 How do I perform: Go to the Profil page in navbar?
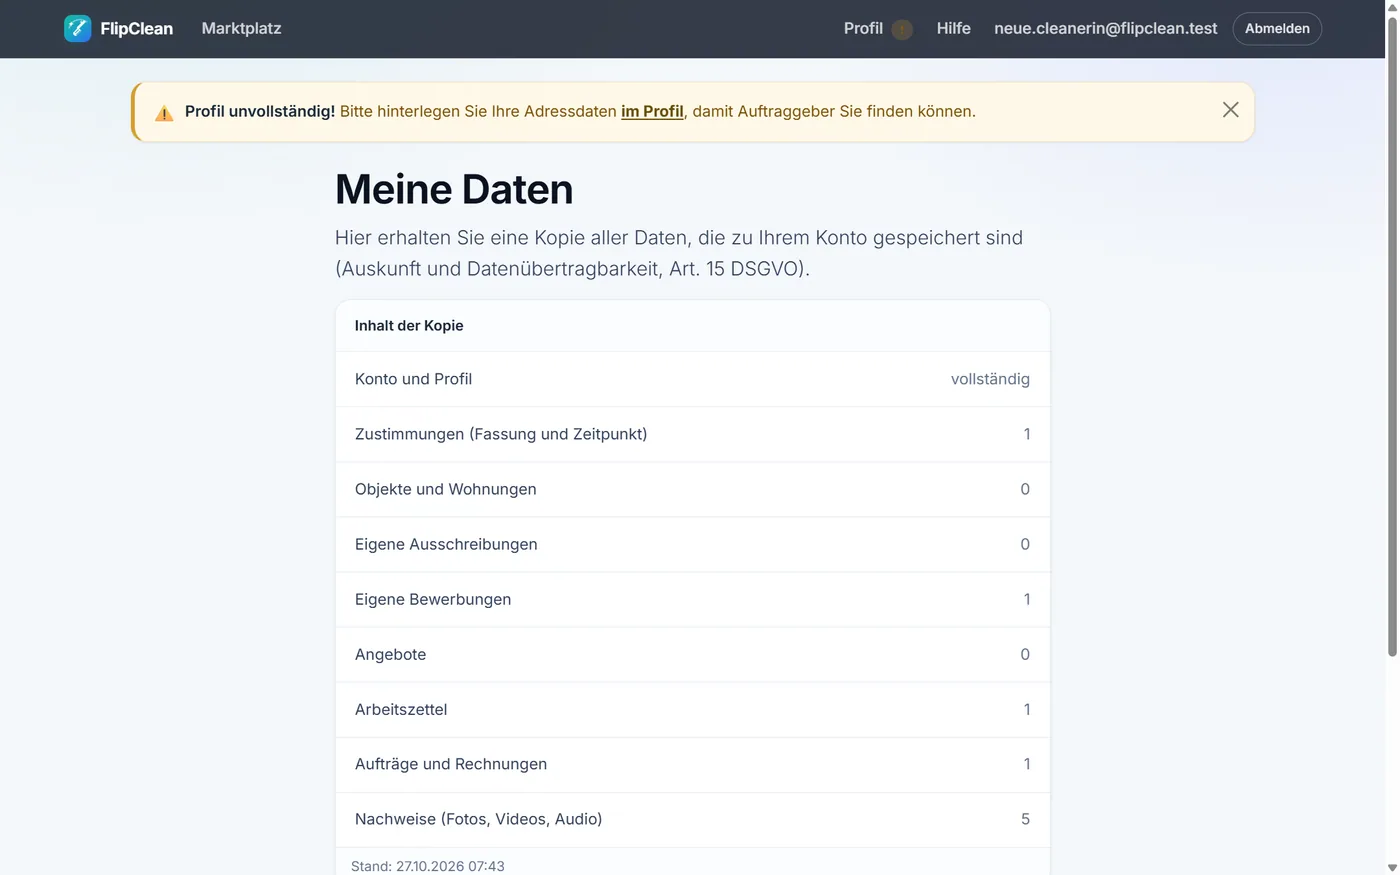point(863,28)
